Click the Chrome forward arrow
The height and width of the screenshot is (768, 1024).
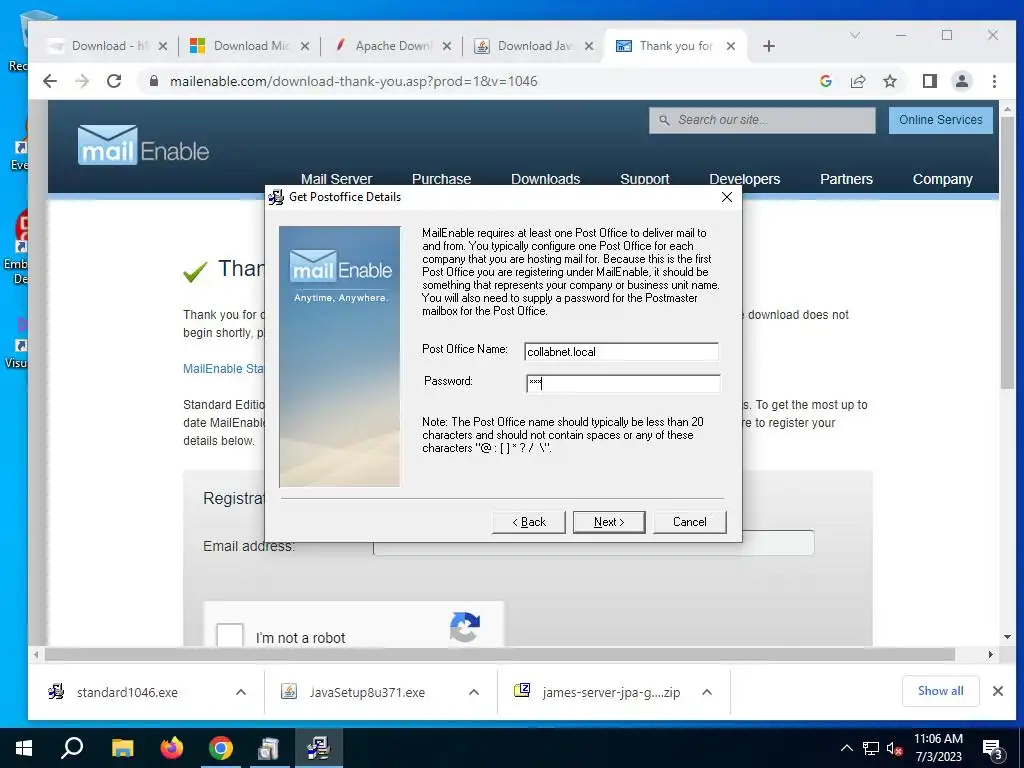[82, 81]
